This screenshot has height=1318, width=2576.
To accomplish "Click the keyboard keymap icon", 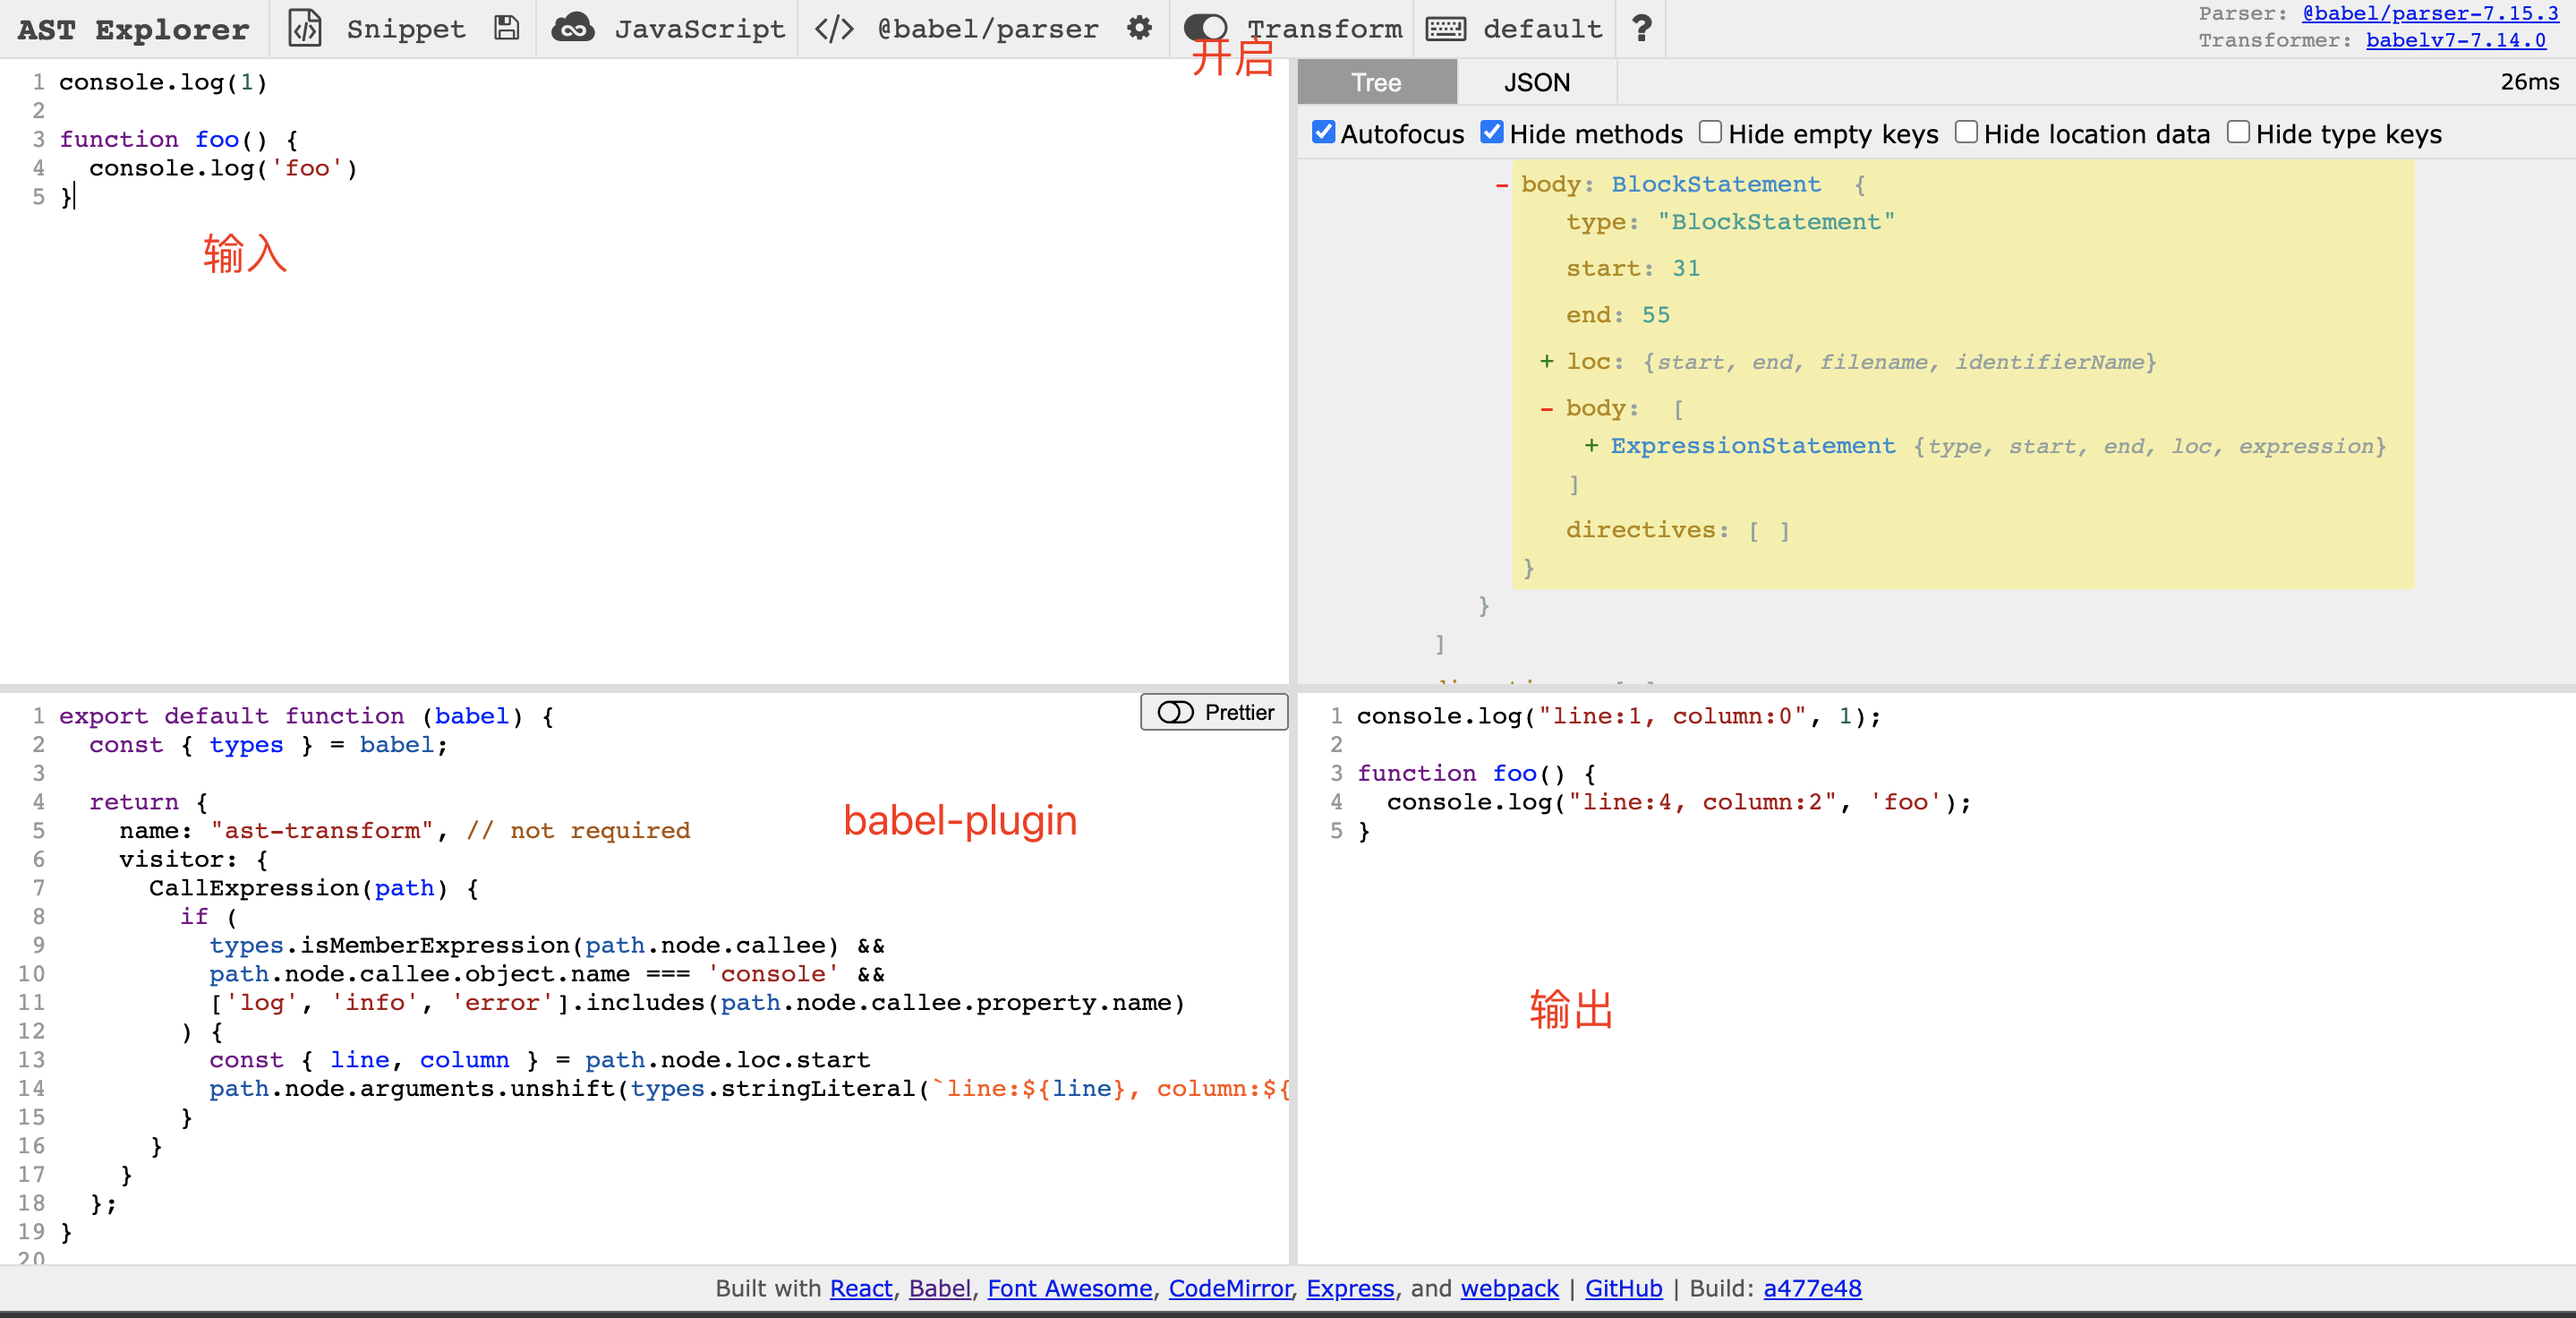I will [x=1445, y=28].
